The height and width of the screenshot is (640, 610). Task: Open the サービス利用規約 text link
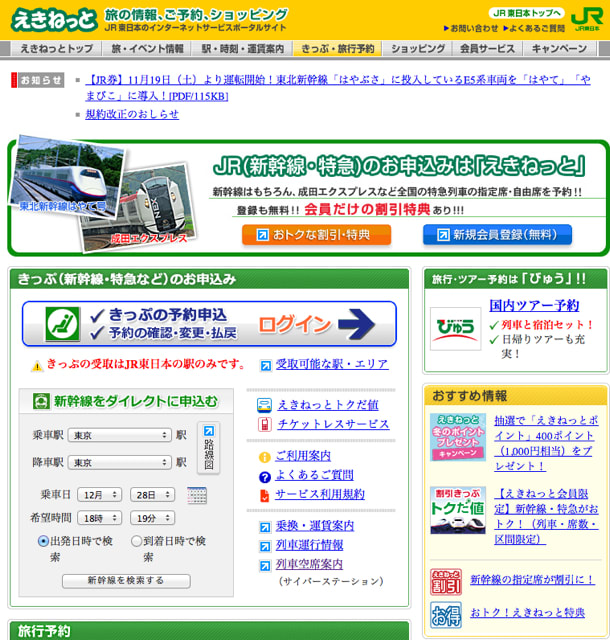(x=320, y=494)
